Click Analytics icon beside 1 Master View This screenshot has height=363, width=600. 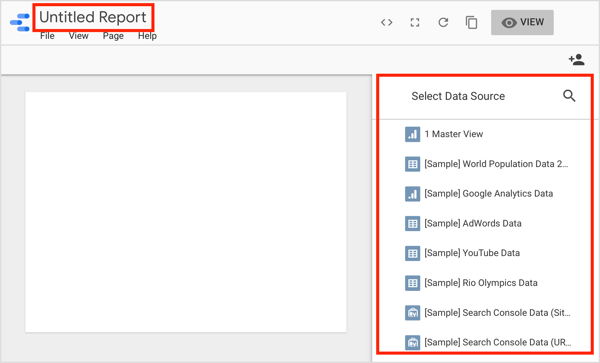pos(412,134)
